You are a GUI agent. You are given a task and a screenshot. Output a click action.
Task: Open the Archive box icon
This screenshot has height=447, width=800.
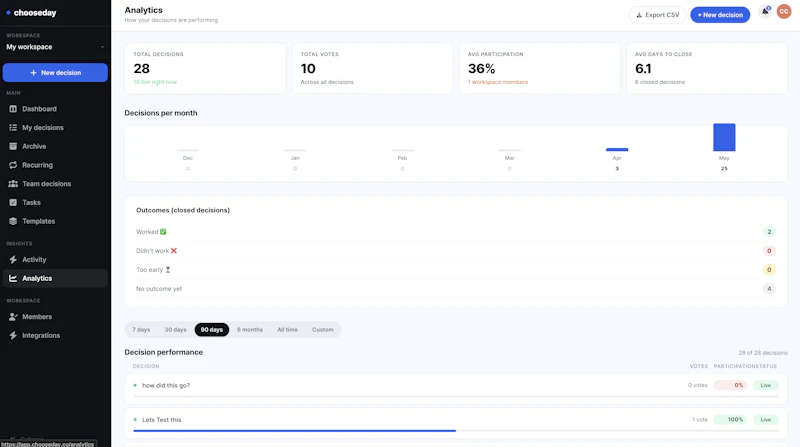[13, 146]
